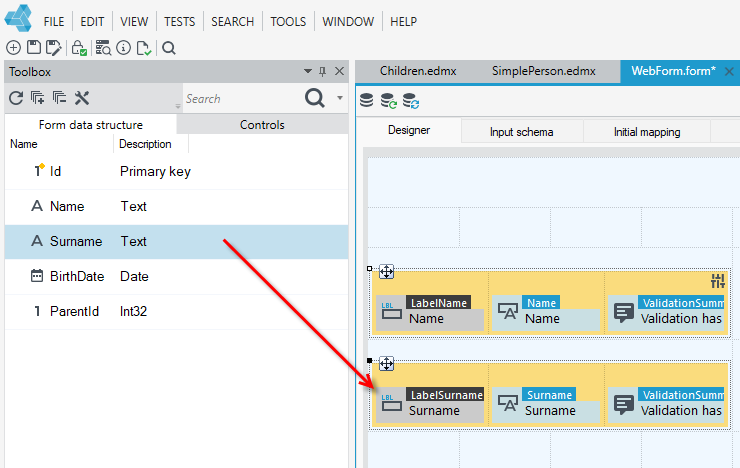Switch to Form data structure tab
Screen dimensions: 740x468
pyautogui.click(x=91, y=125)
